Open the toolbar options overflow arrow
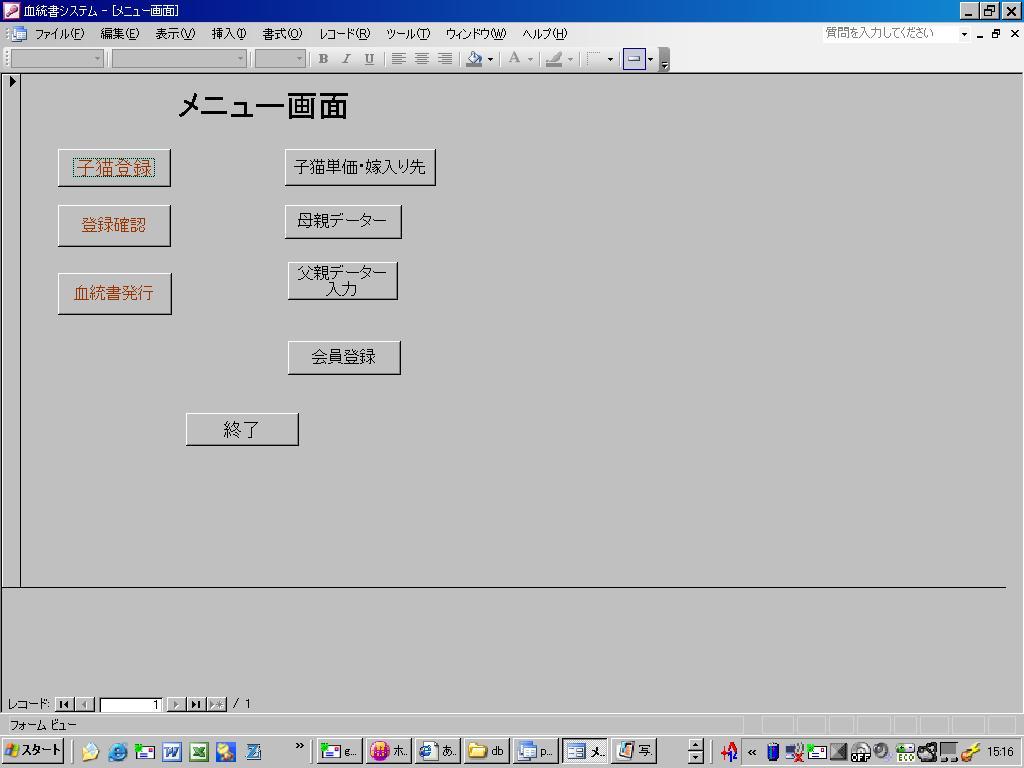 click(x=664, y=60)
